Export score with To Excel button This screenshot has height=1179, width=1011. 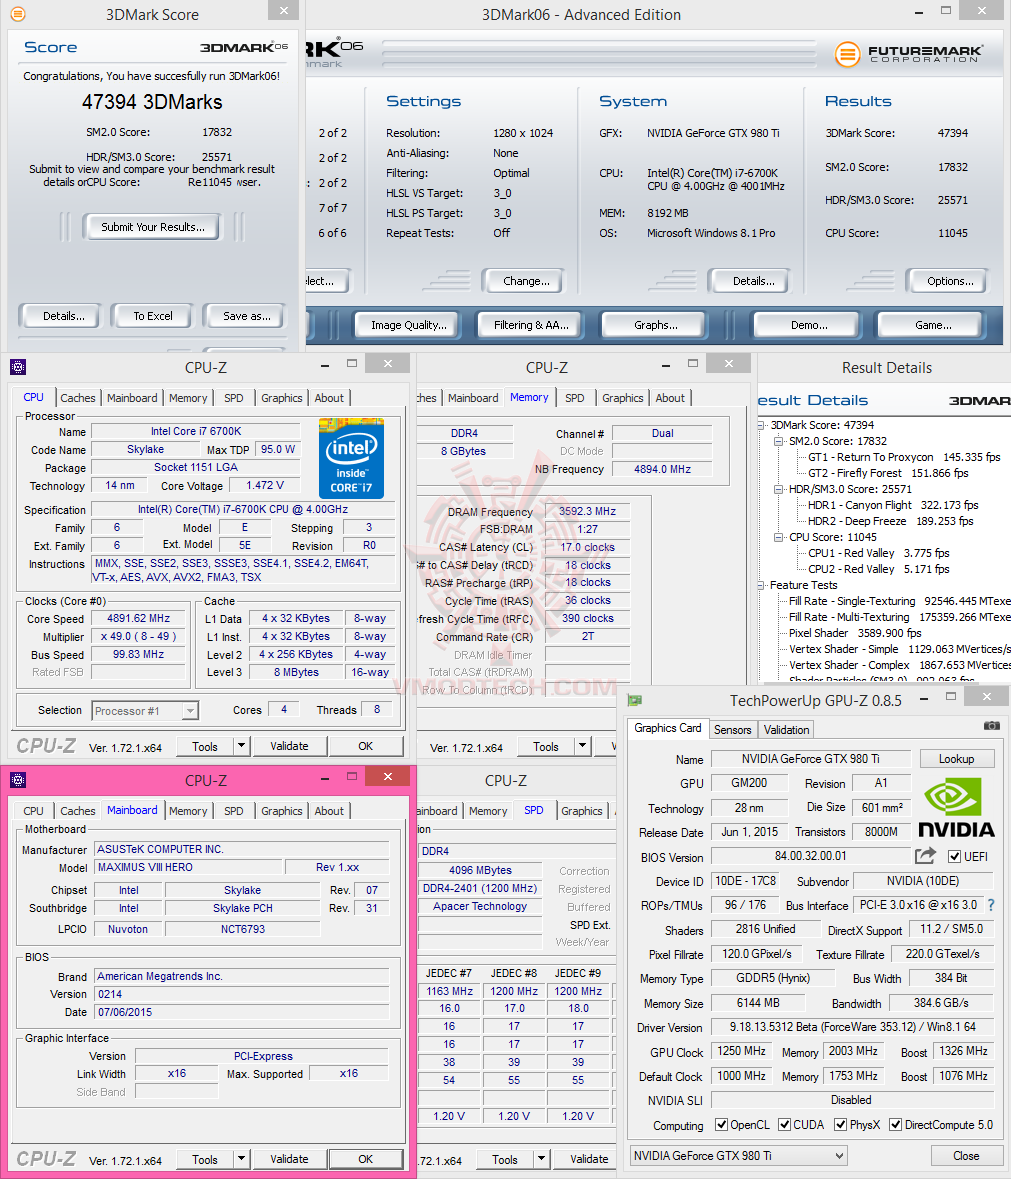coord(153,316)
